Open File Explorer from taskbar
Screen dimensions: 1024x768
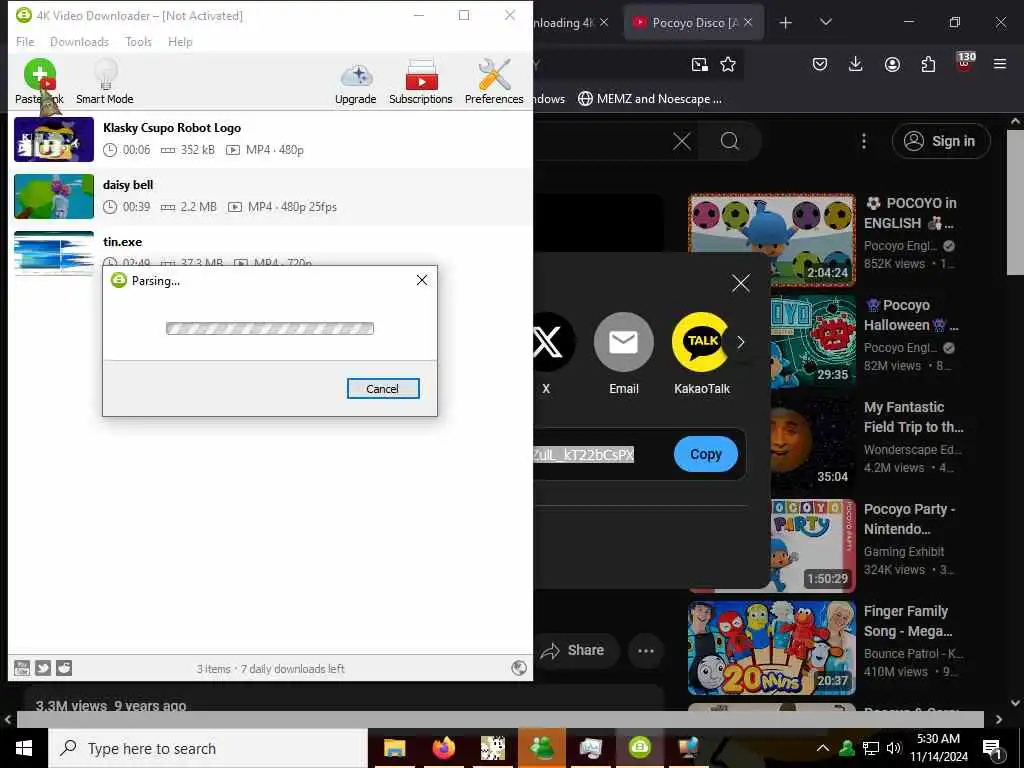(x=394, y=748)
